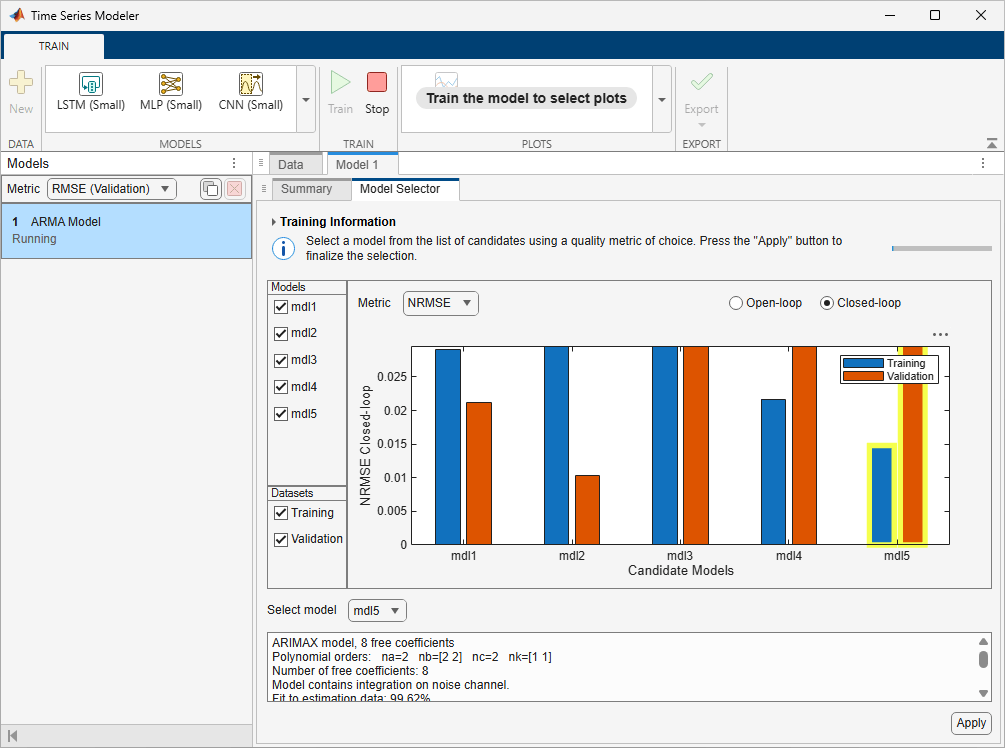Create a new model with the New icon

[x=20, y=90]
